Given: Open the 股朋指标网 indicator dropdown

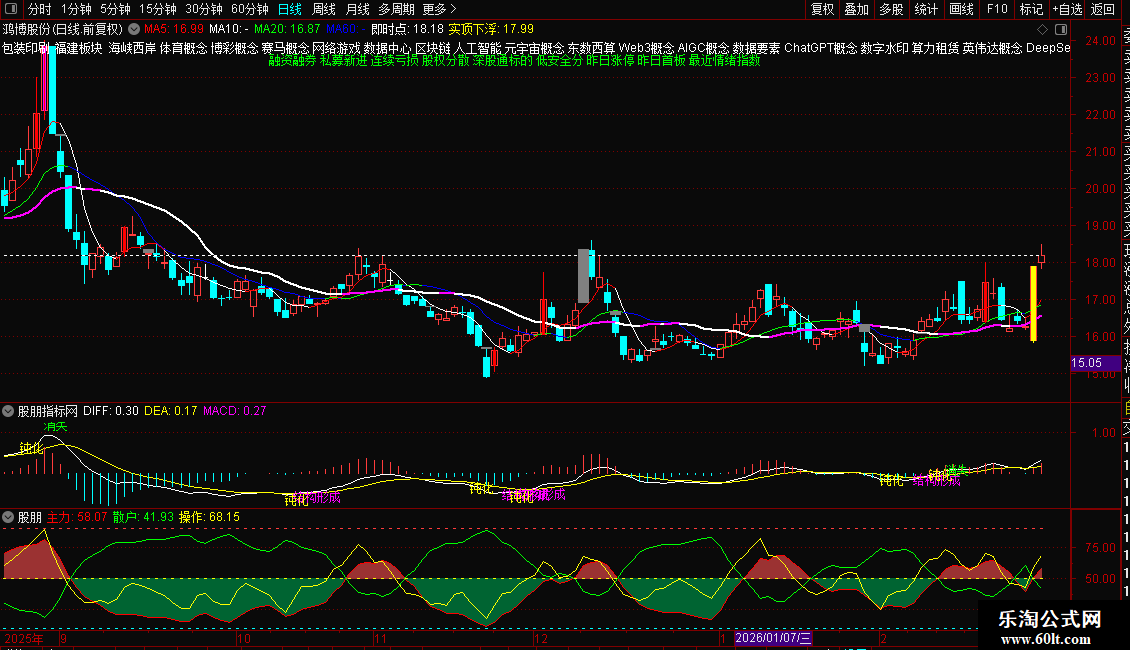Looking at the screenshot, I should tap(9, 410).
